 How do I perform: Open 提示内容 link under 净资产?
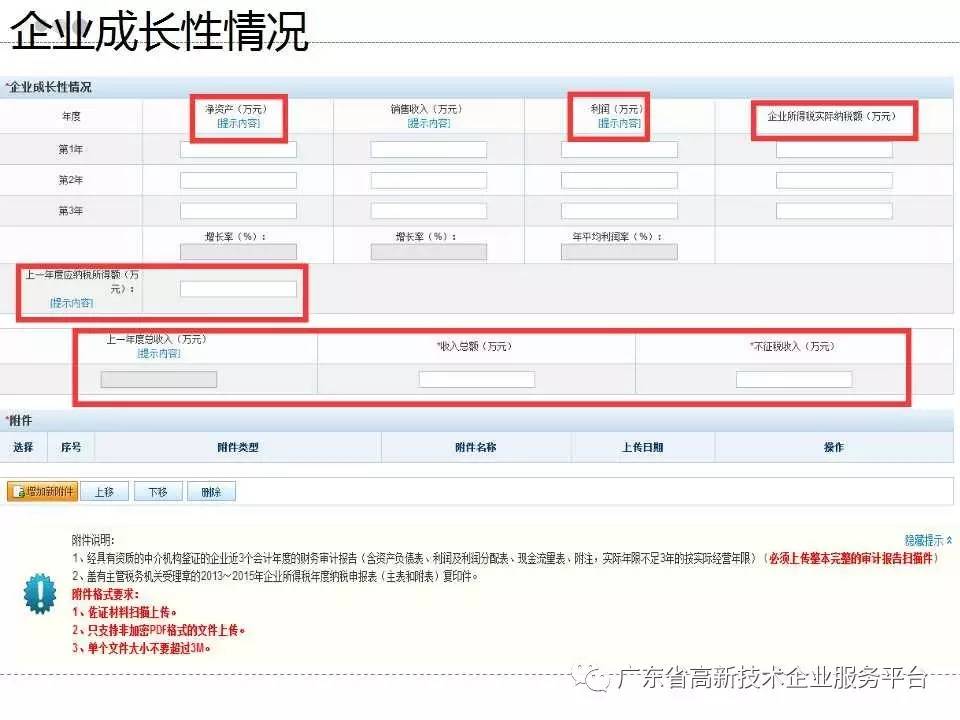[x=238, y=123]
